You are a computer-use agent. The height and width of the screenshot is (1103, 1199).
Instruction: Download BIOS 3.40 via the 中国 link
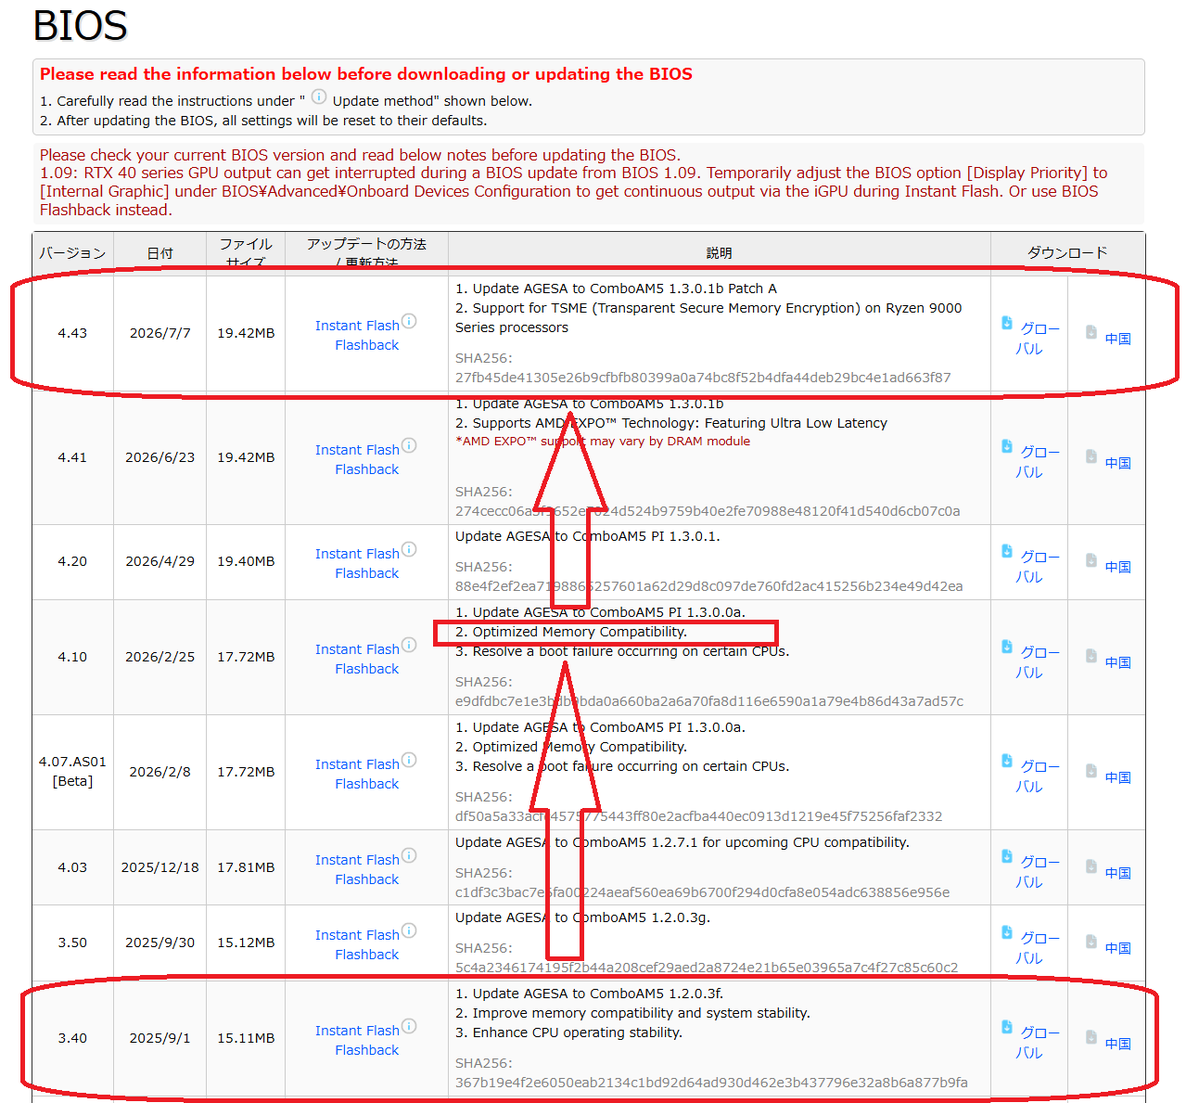1118,1044
